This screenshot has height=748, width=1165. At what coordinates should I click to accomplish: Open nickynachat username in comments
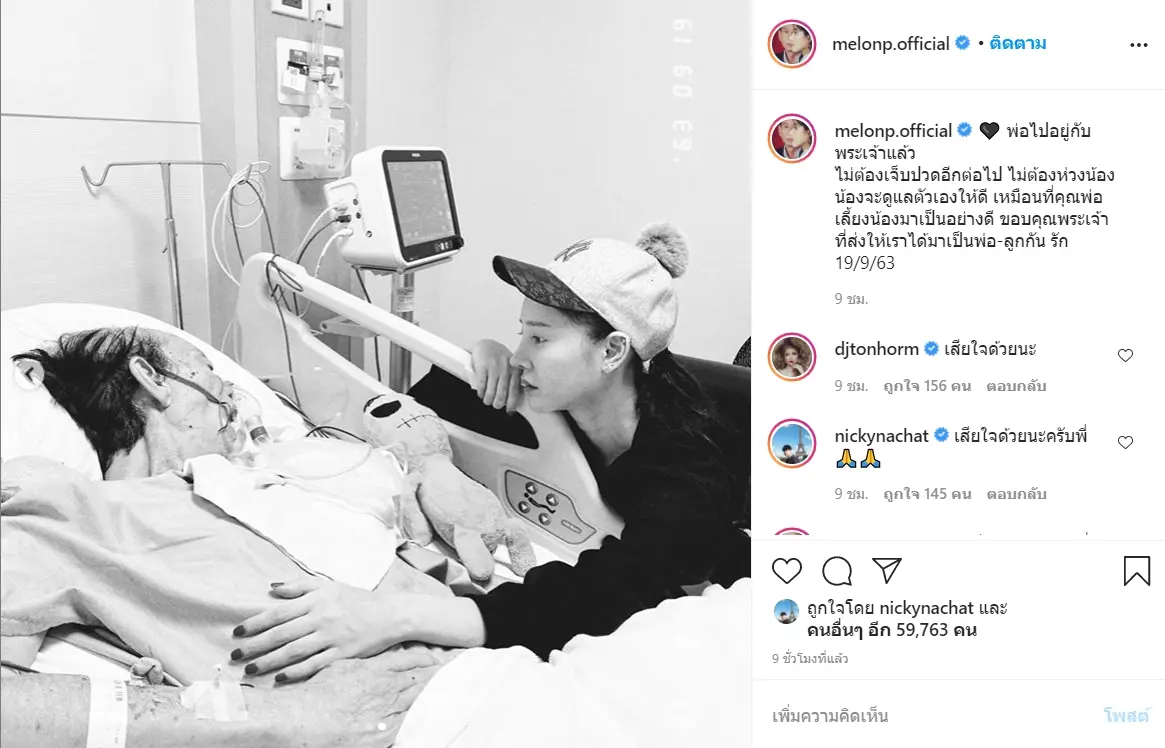point(881,436)
